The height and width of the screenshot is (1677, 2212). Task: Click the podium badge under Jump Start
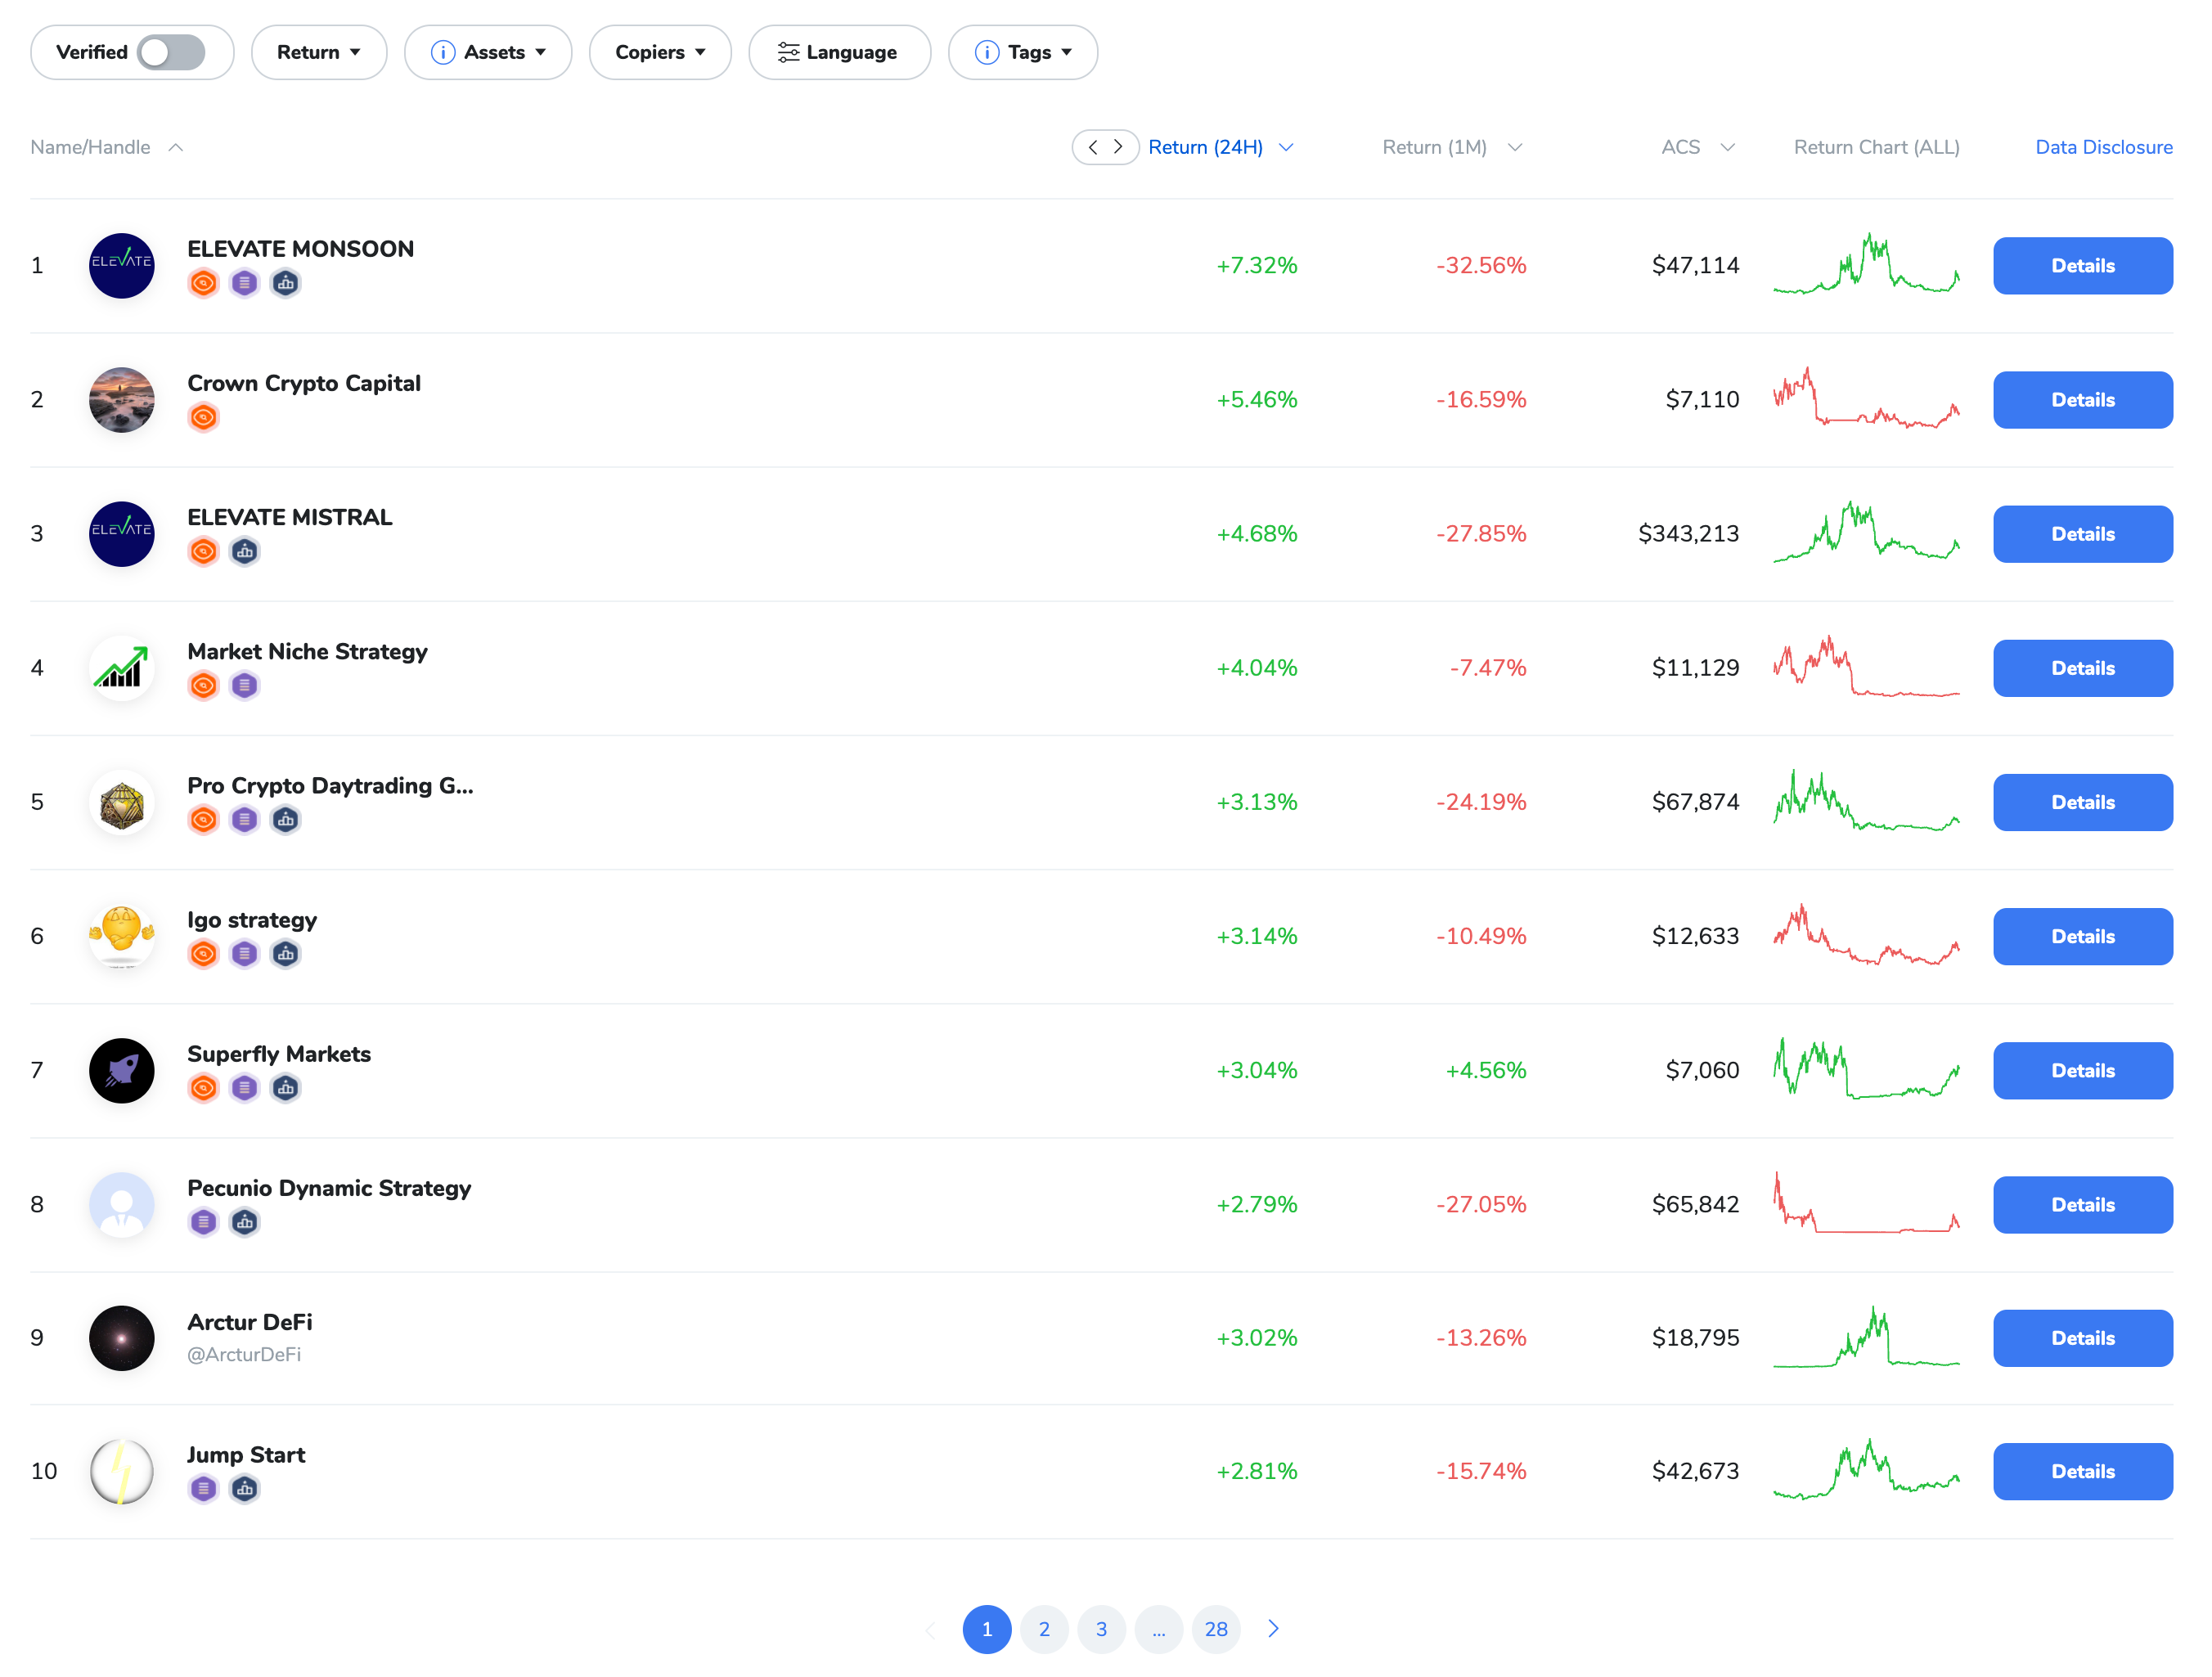(245, 1489)
